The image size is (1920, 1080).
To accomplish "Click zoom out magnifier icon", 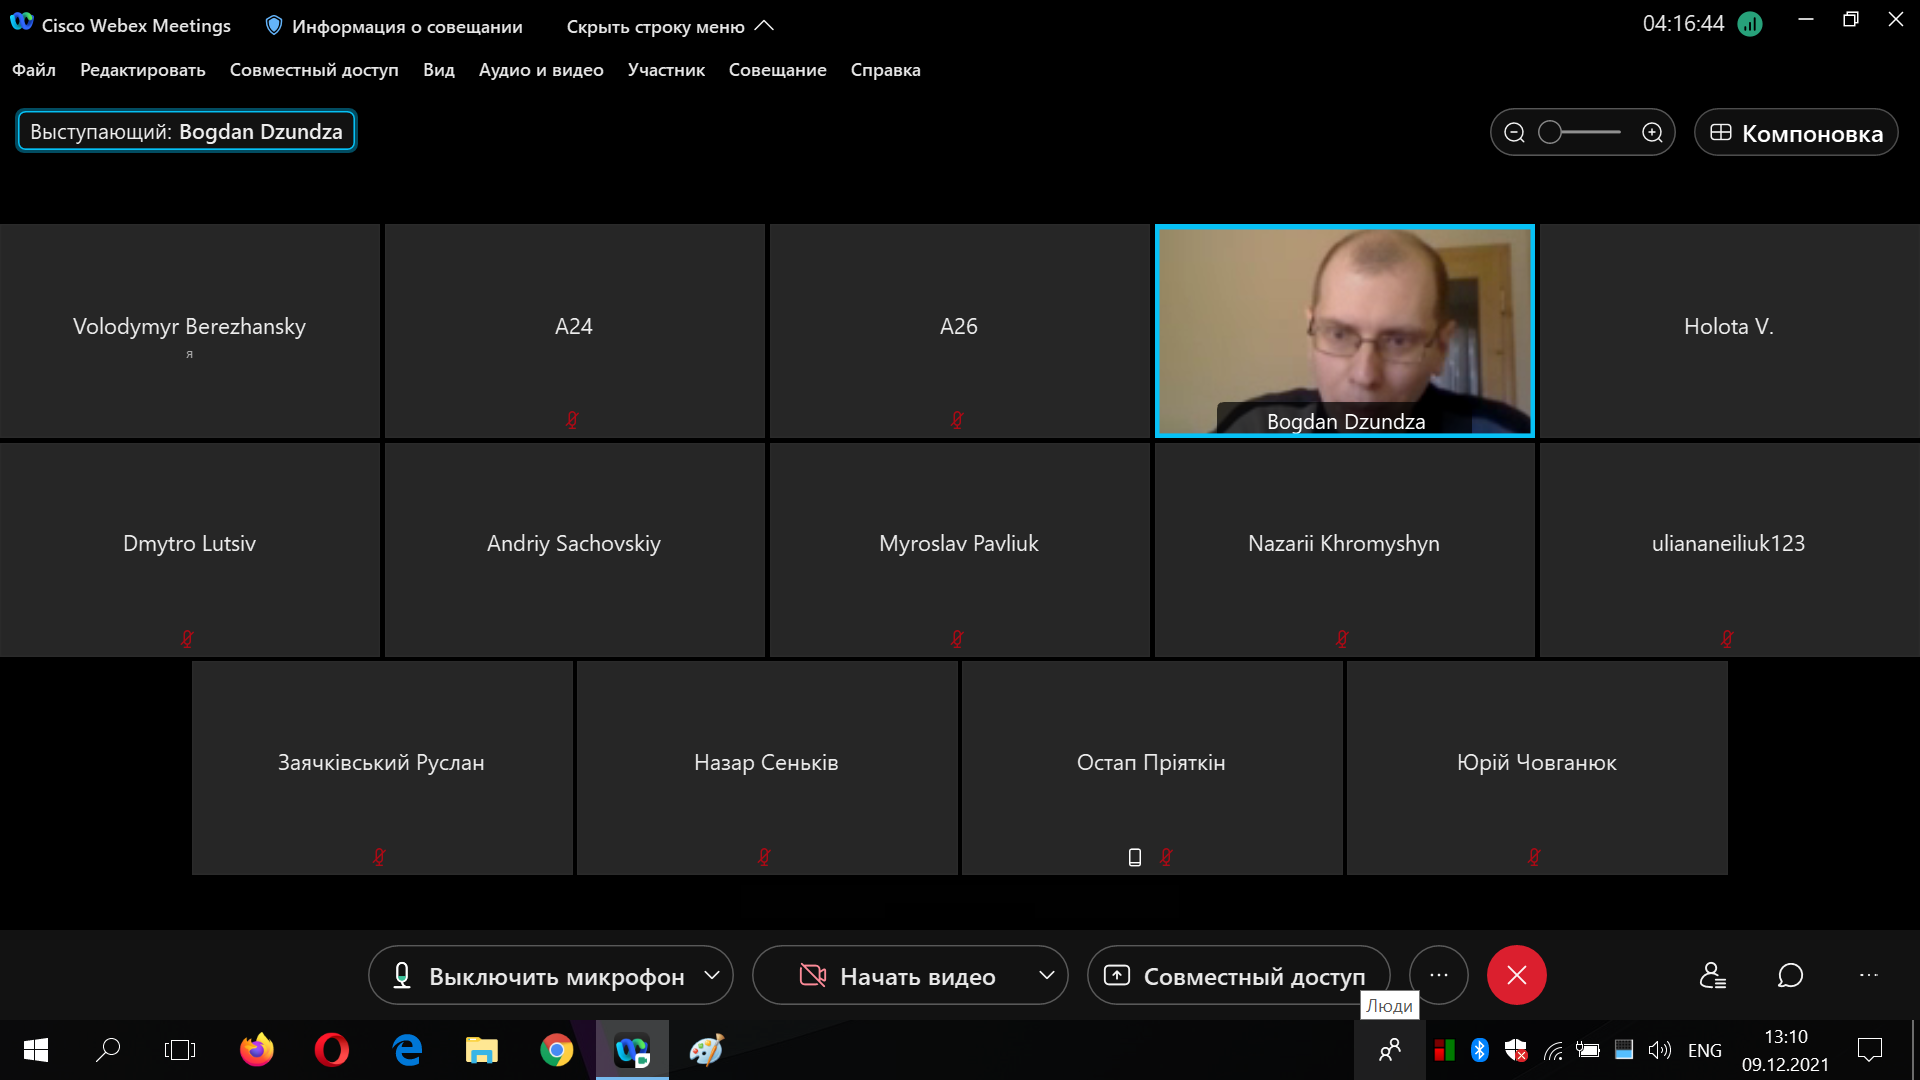I will pyautogui.click(x=1514, y=133).
